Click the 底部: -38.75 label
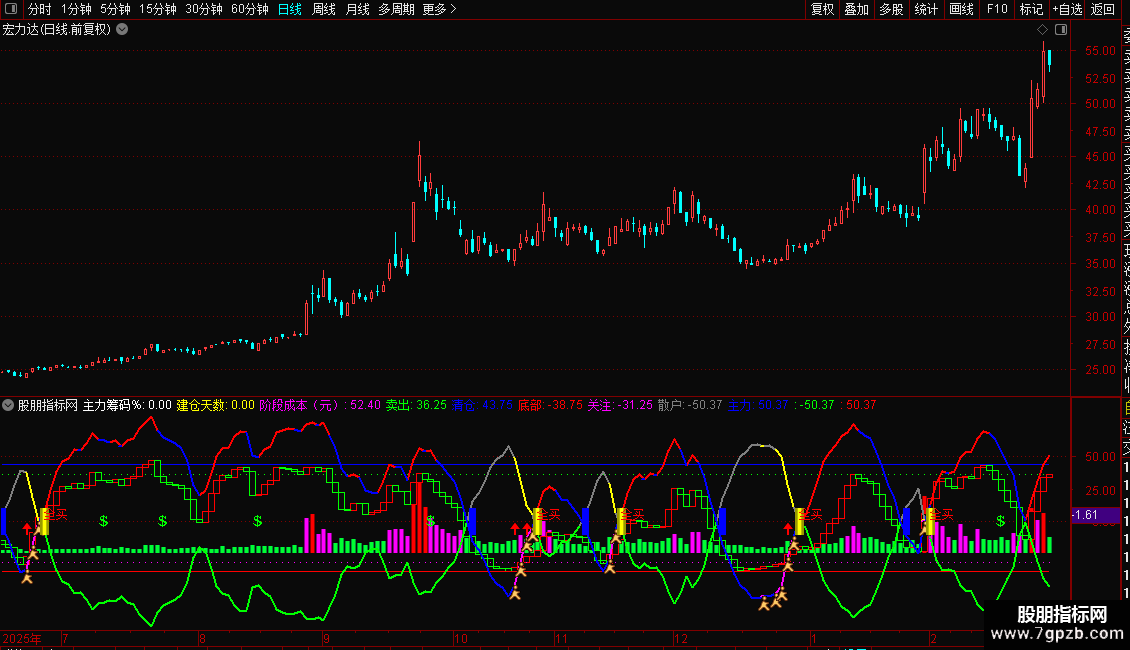The height and width of the screenshot is (650, 1130). pyautogui.click(x=550, y=405)
